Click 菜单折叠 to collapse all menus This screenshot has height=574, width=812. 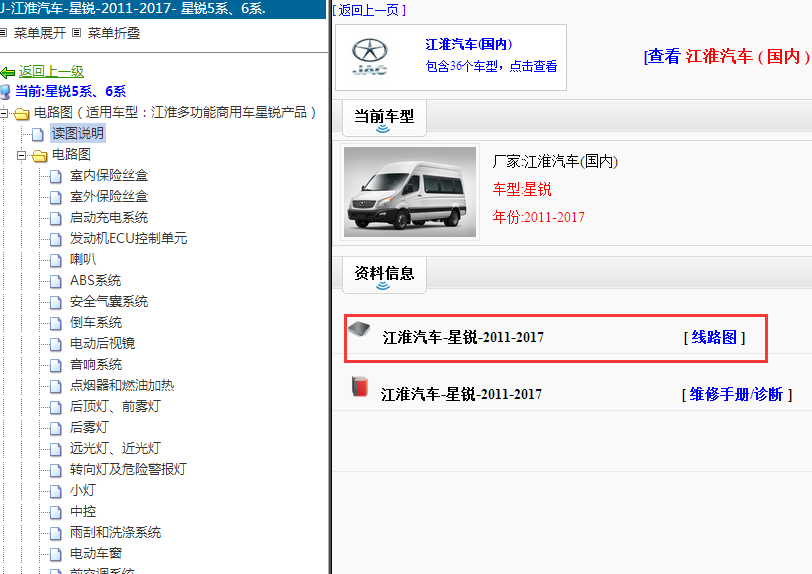[114, 33]
